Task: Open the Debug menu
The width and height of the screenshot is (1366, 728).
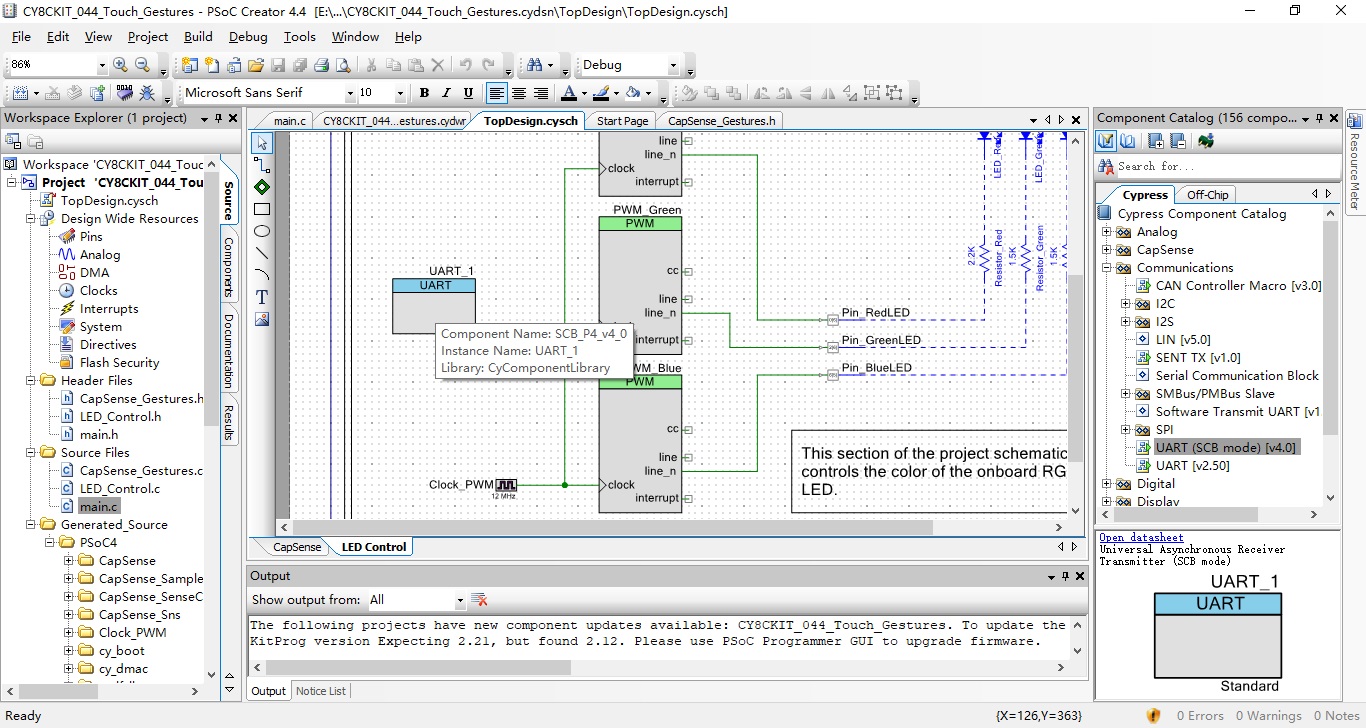Action: 248,37
